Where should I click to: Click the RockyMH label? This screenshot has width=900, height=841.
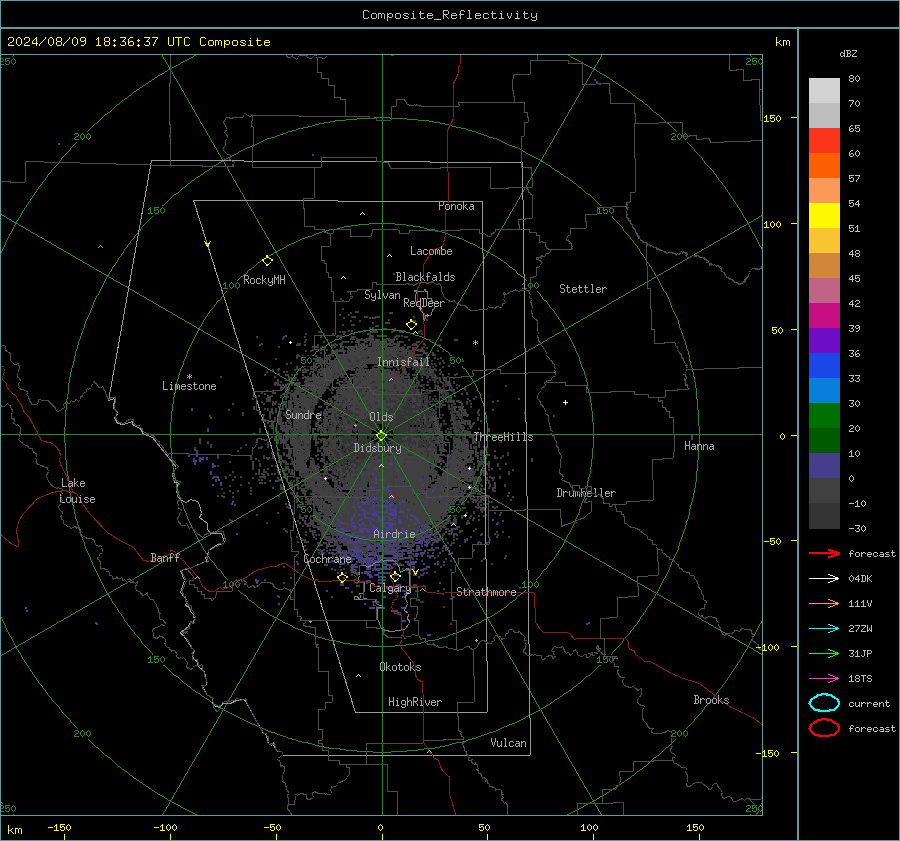pos(264,280)
